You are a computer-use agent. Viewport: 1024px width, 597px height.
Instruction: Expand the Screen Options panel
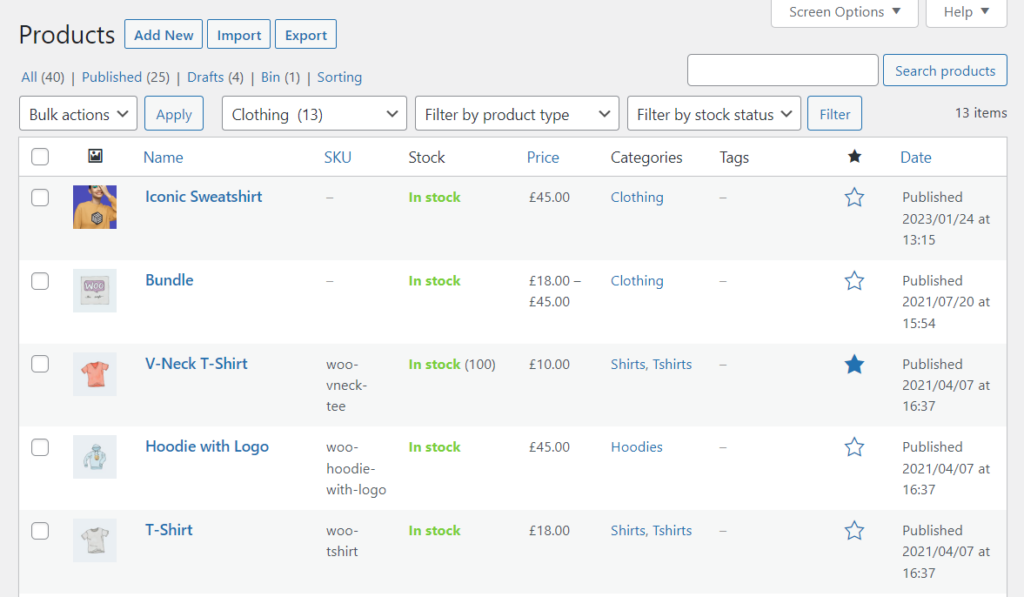point(843,12)
